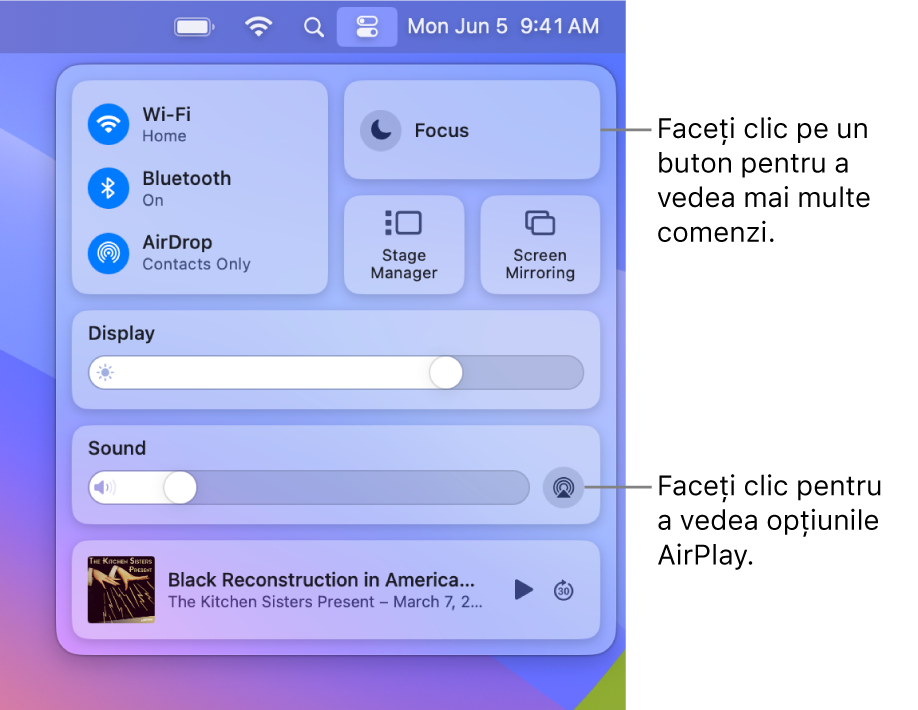918x710 pixels.
Task: Click the Wi-Fi icon in Control Center
Action: point(108,124)
